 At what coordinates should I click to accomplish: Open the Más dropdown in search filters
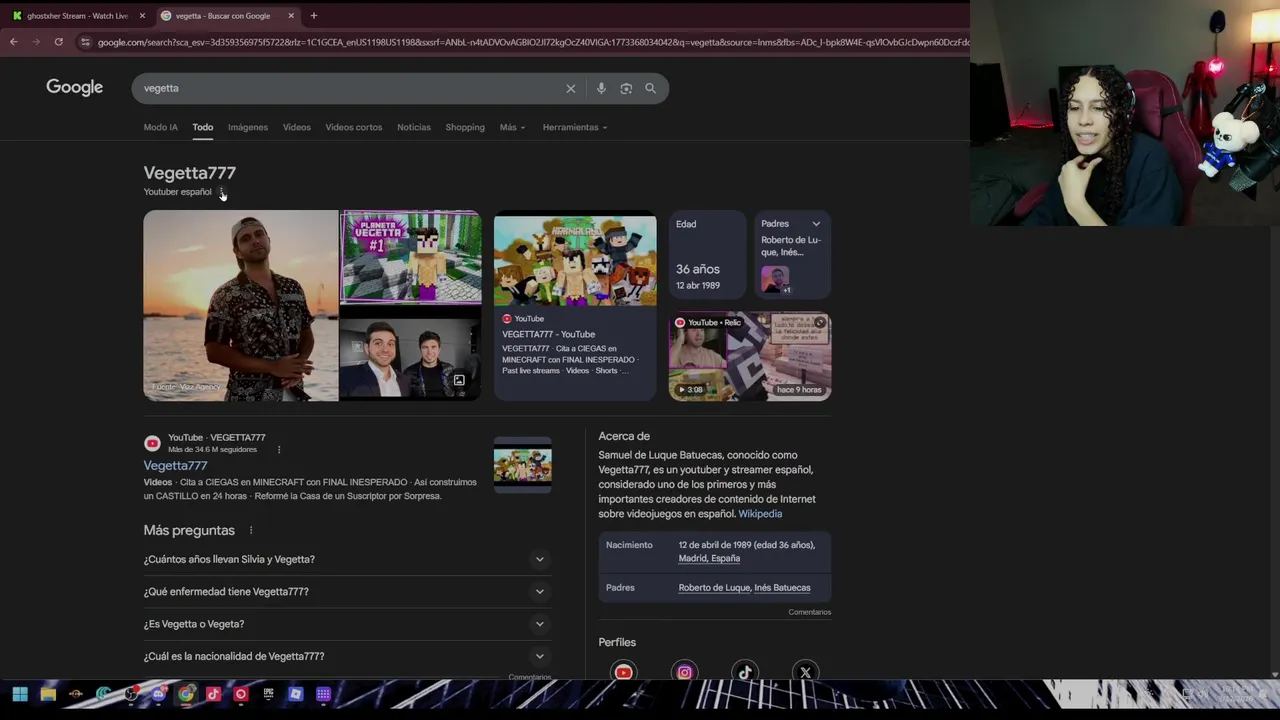(512, 127)
